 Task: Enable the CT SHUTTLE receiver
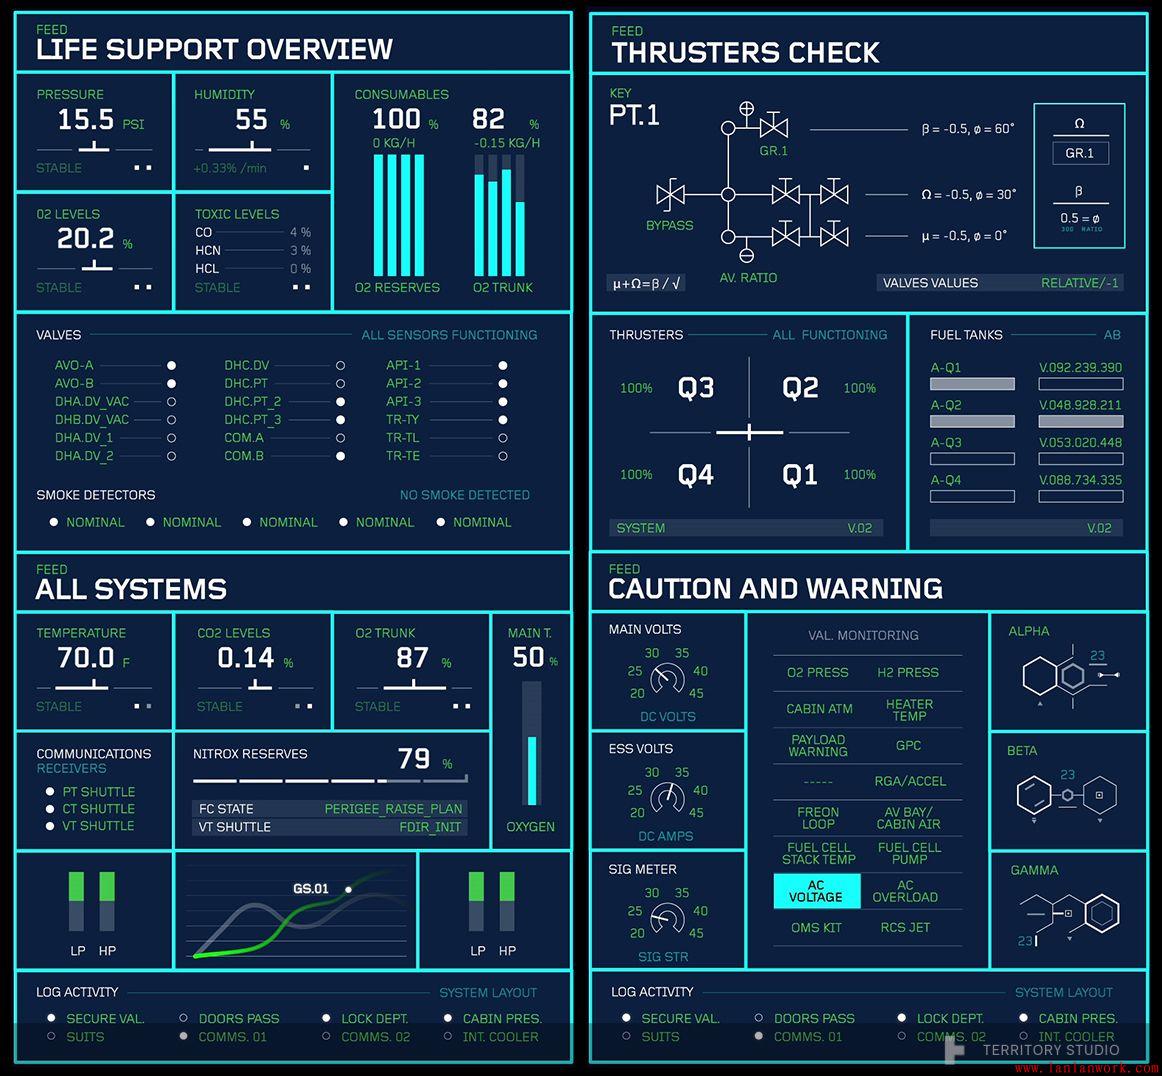50,809
